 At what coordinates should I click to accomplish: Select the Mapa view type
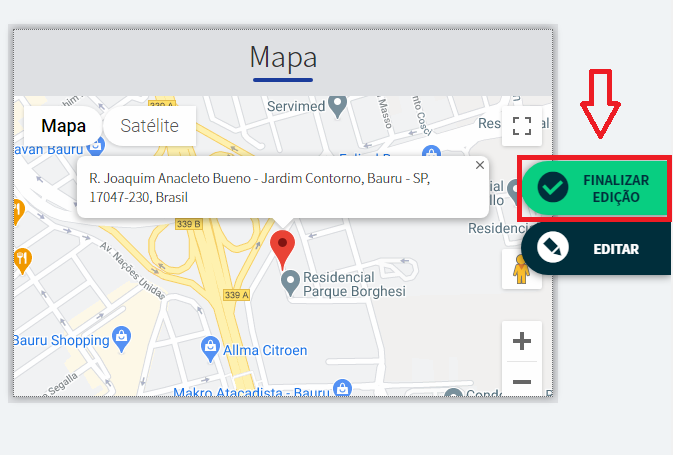[x=63, y=126]
